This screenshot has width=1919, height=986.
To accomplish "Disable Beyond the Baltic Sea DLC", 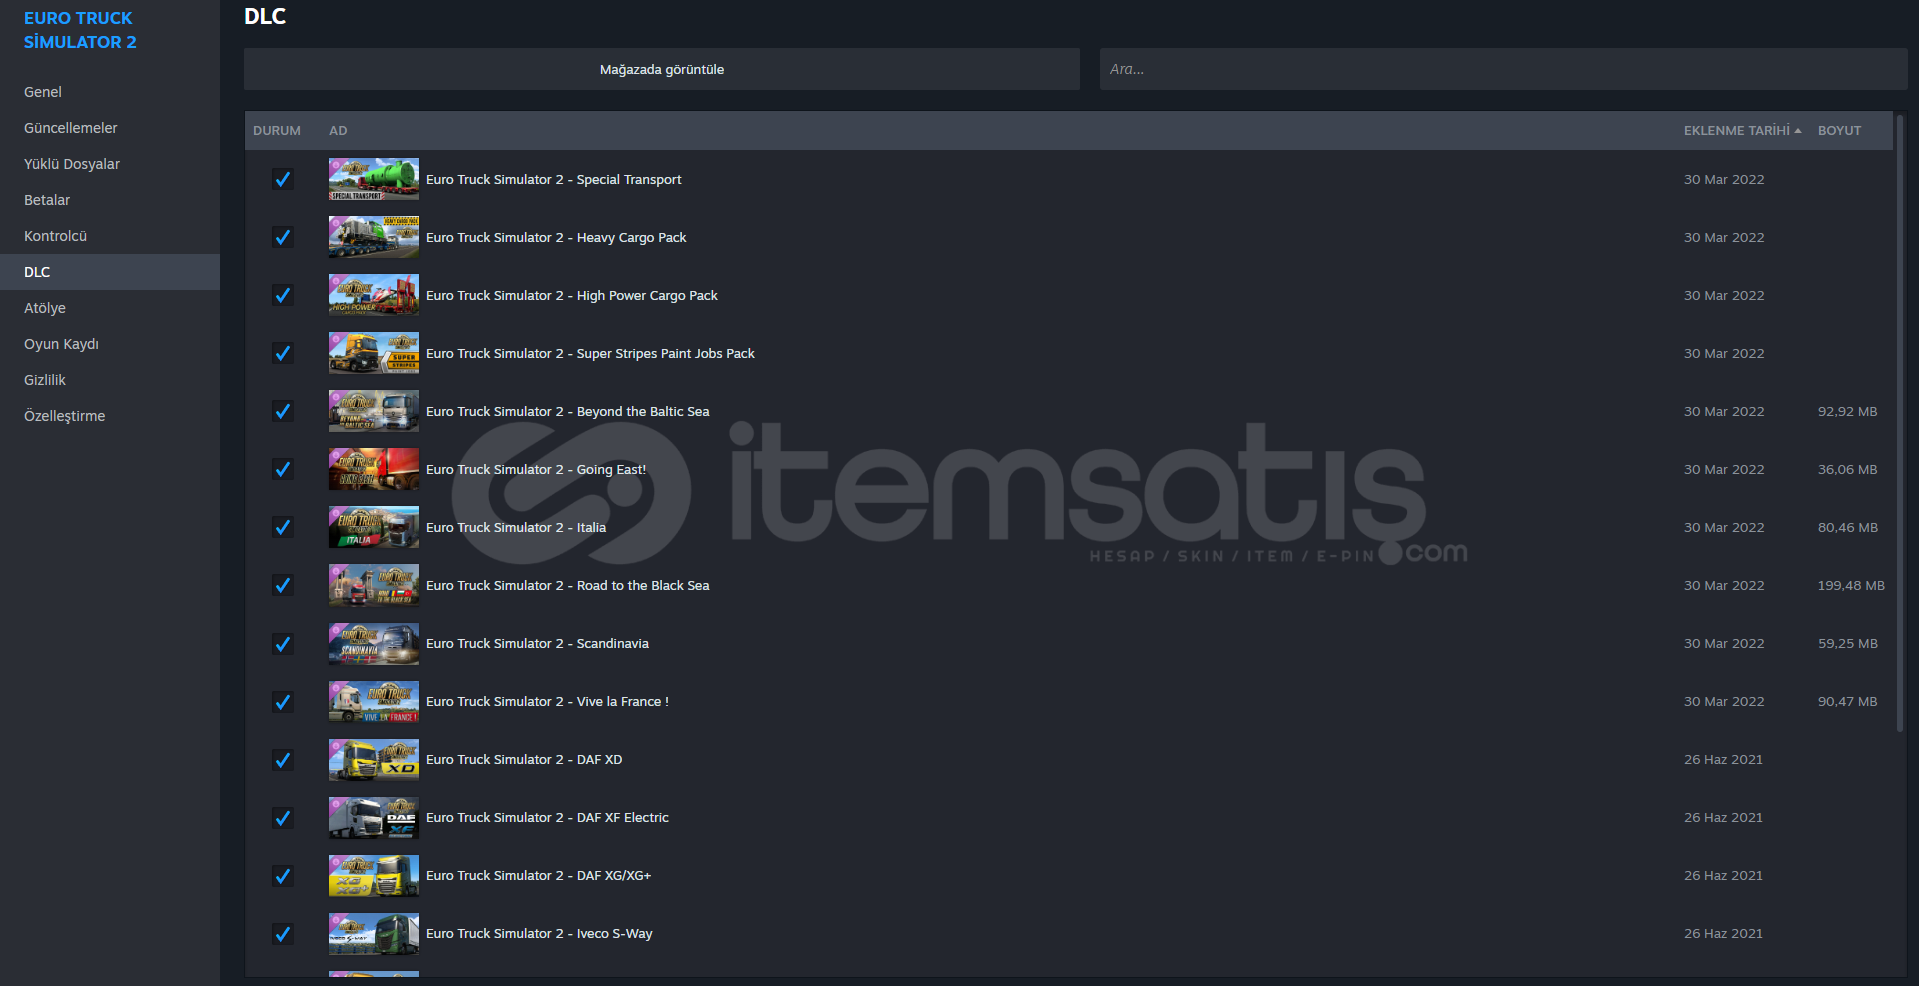I will pos(283,411).
